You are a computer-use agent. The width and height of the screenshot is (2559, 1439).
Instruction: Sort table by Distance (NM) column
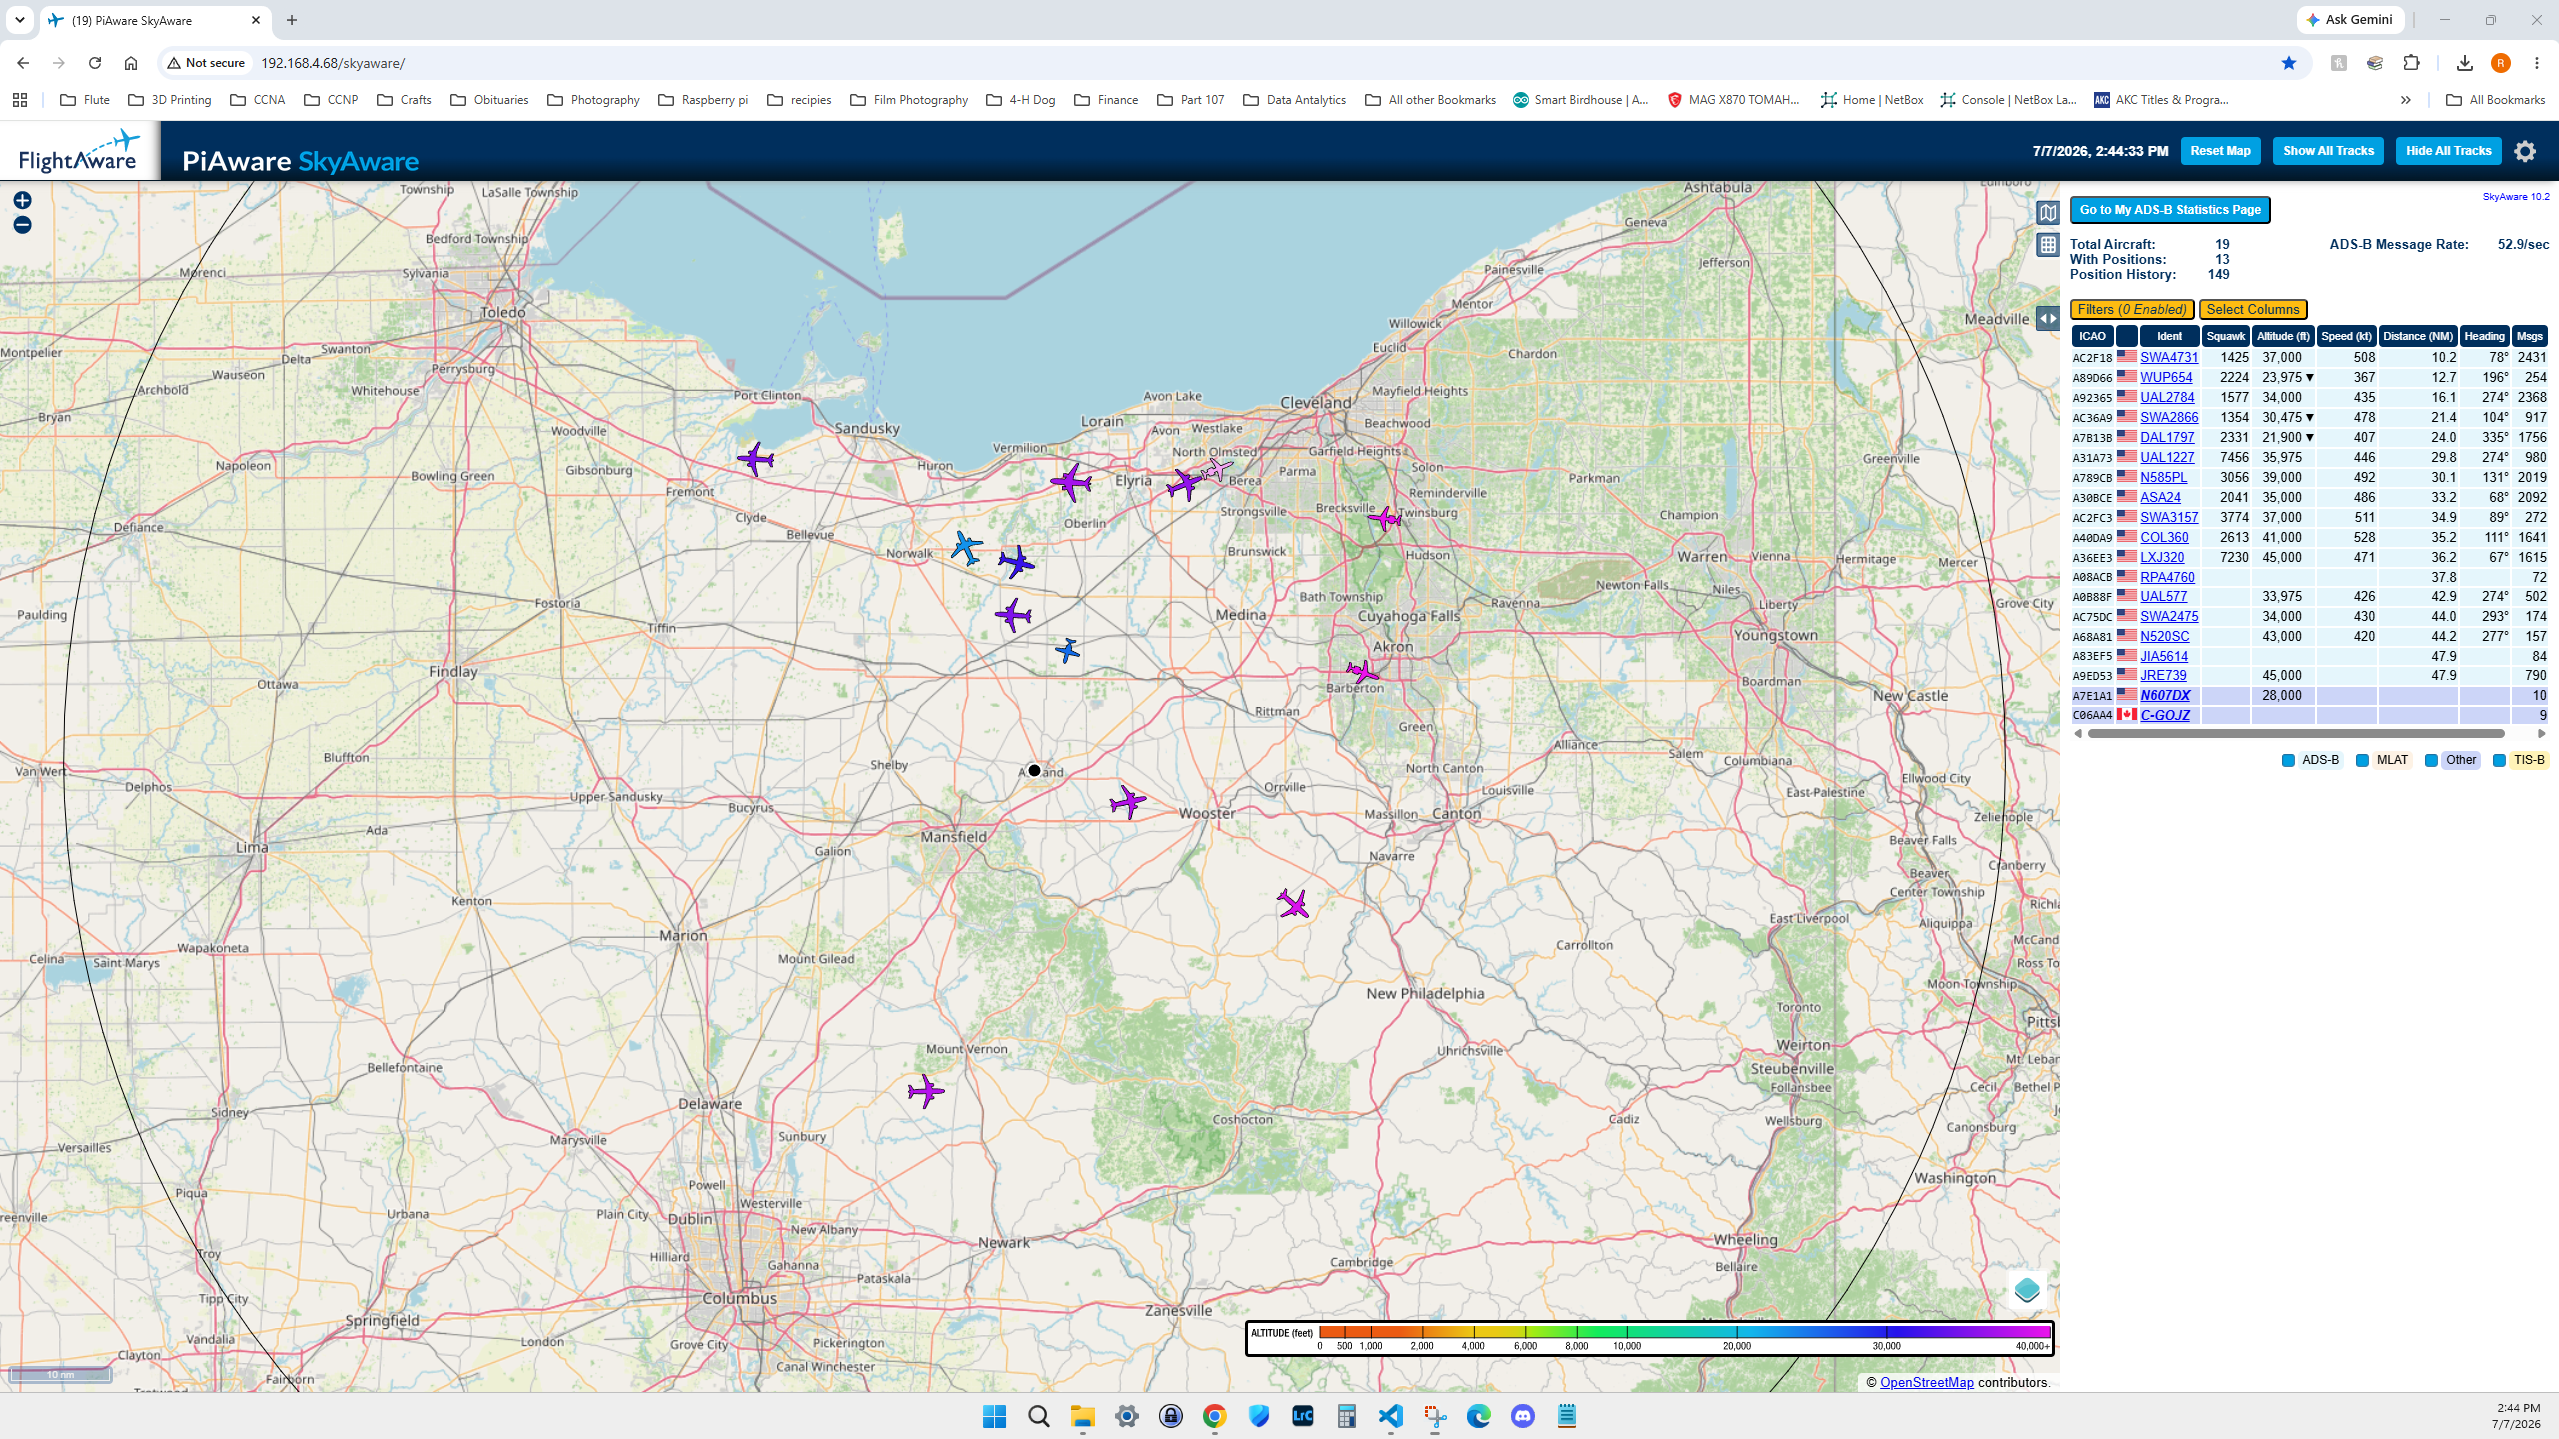(x=2417, y=336)
